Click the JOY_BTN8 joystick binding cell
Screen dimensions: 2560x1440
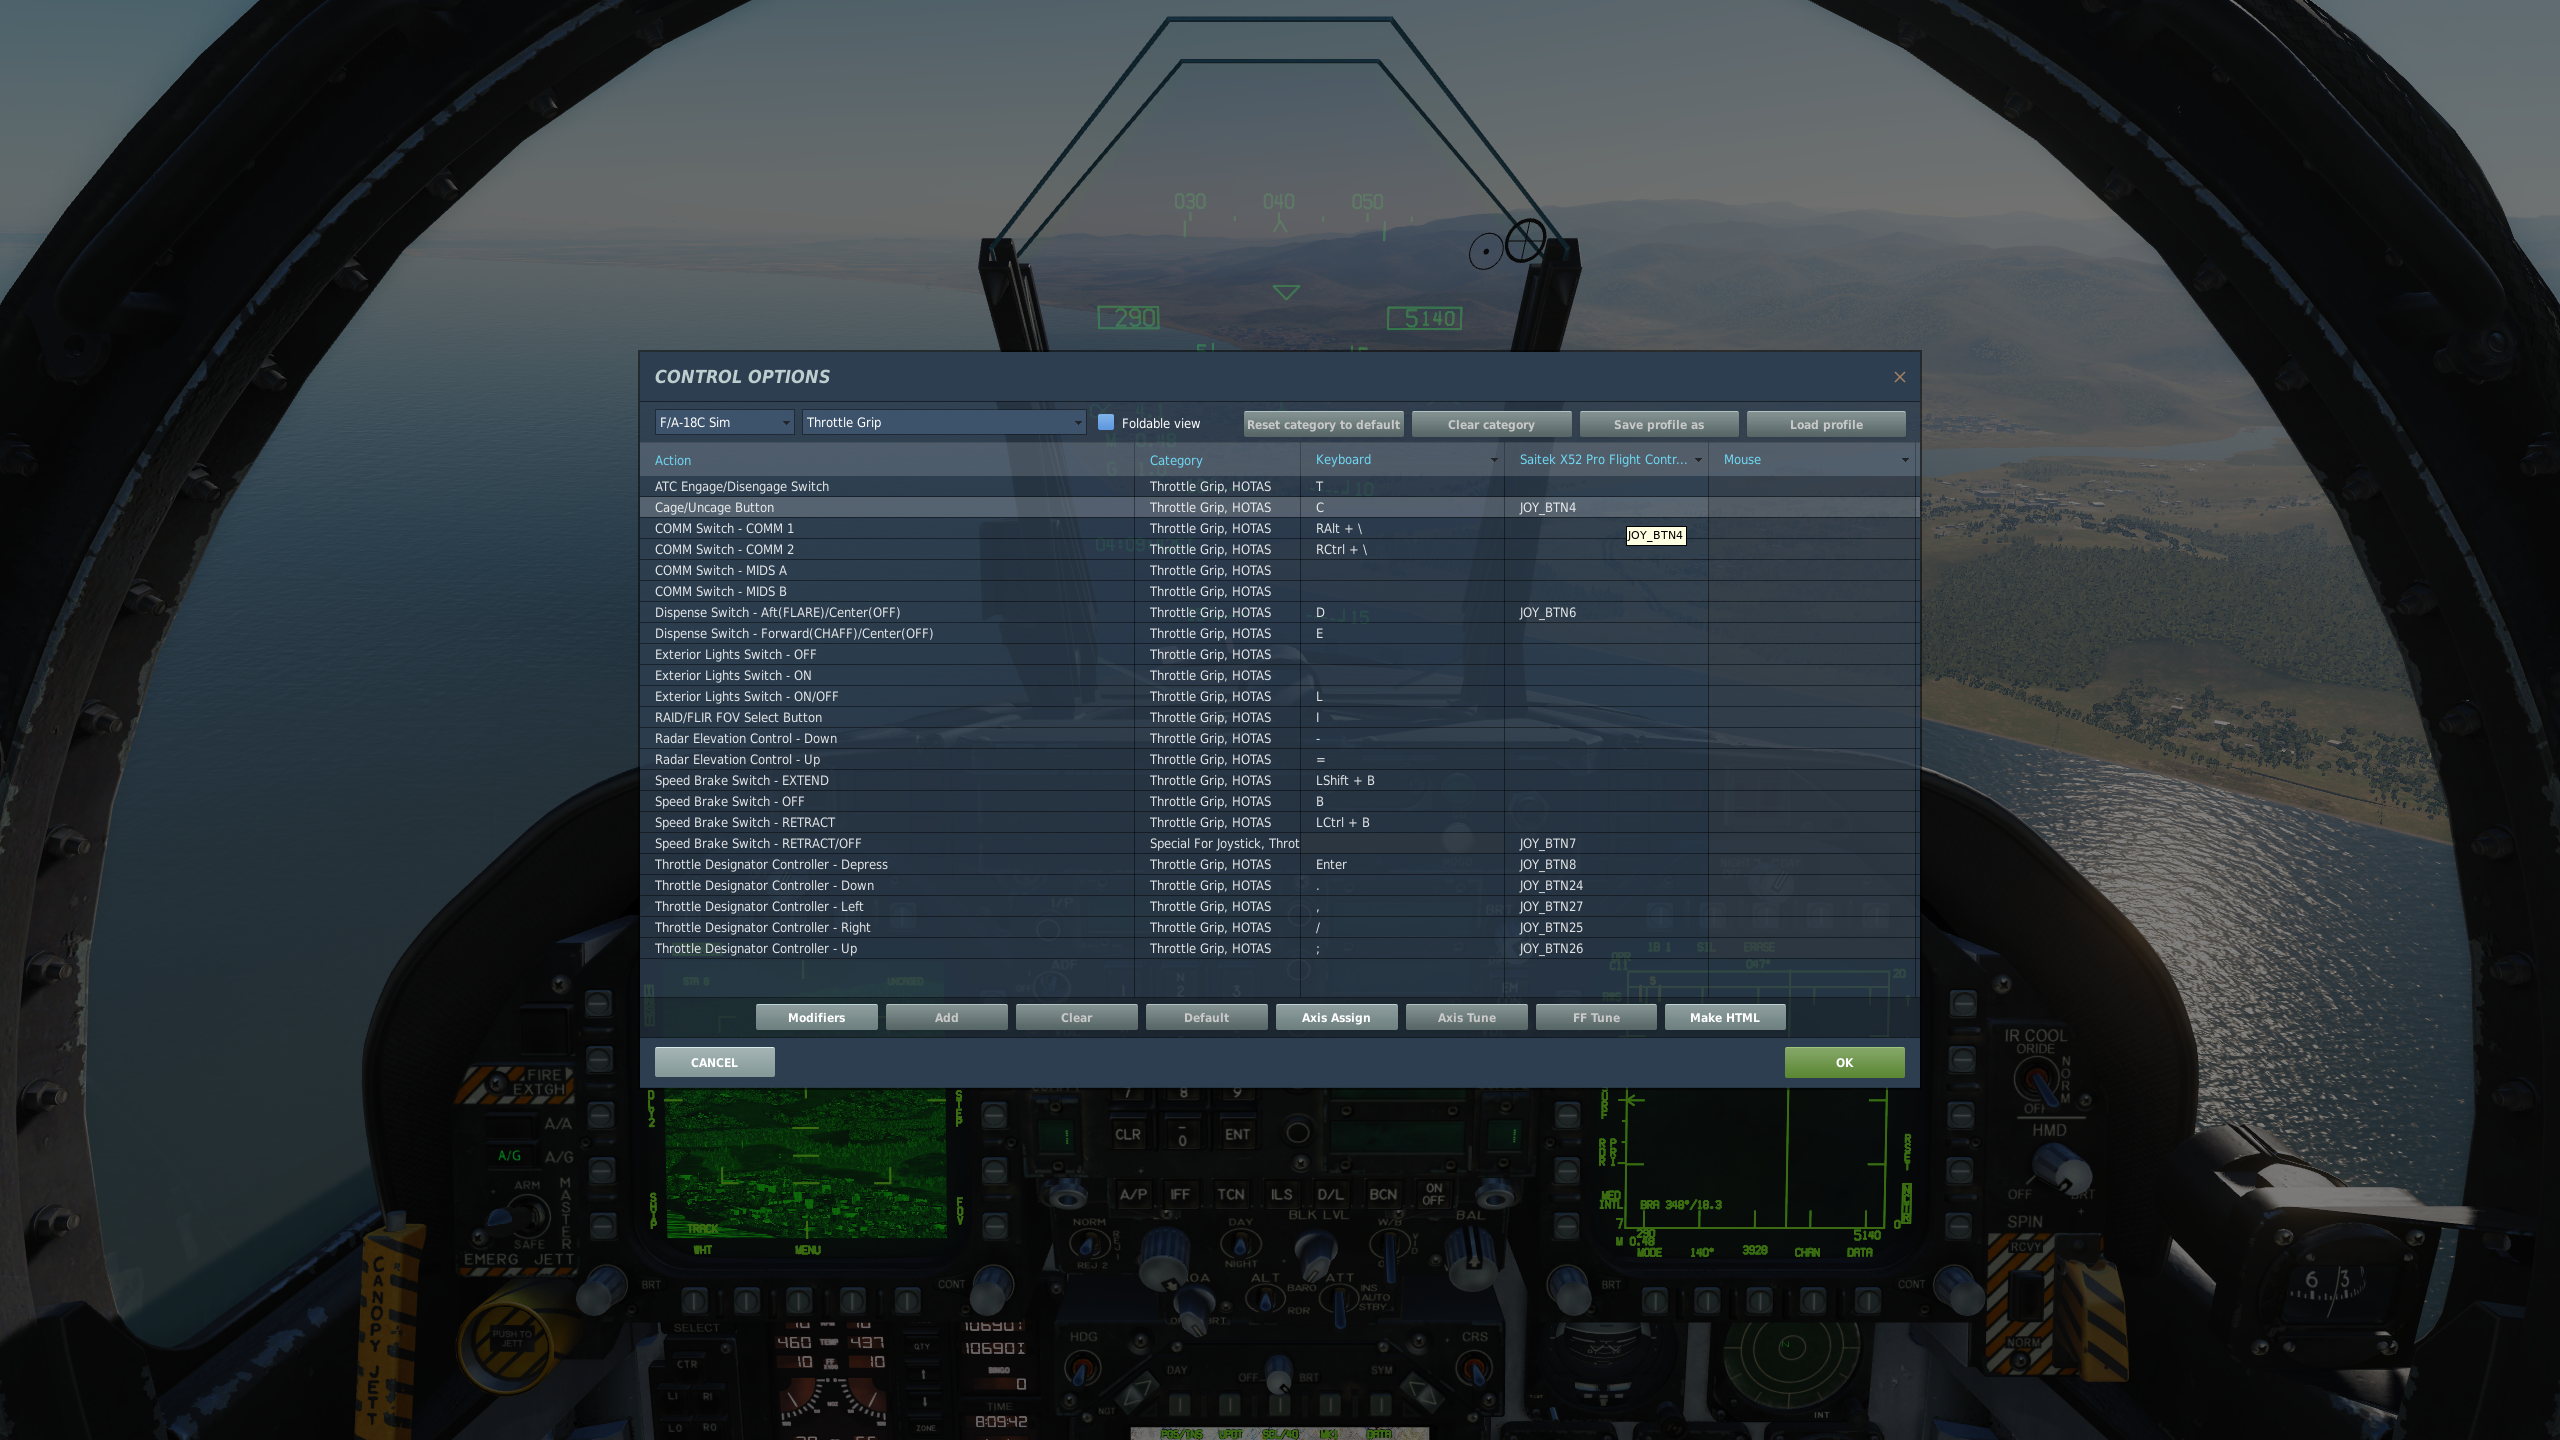pos(1606,864)
